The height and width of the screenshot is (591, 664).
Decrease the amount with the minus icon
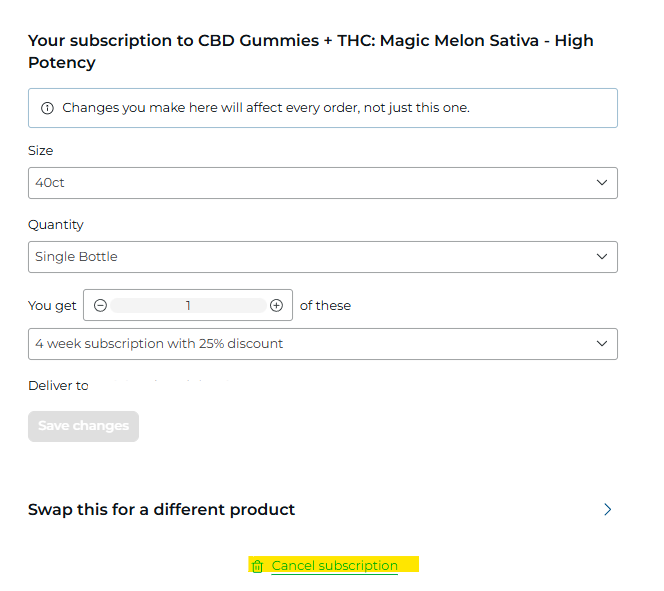click(x=100, y=306)
